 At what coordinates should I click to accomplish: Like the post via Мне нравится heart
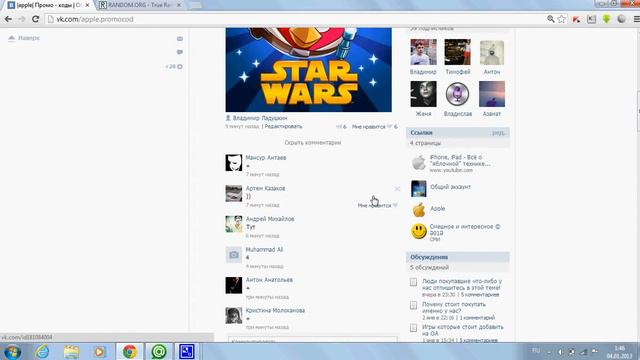coord(374,127)
